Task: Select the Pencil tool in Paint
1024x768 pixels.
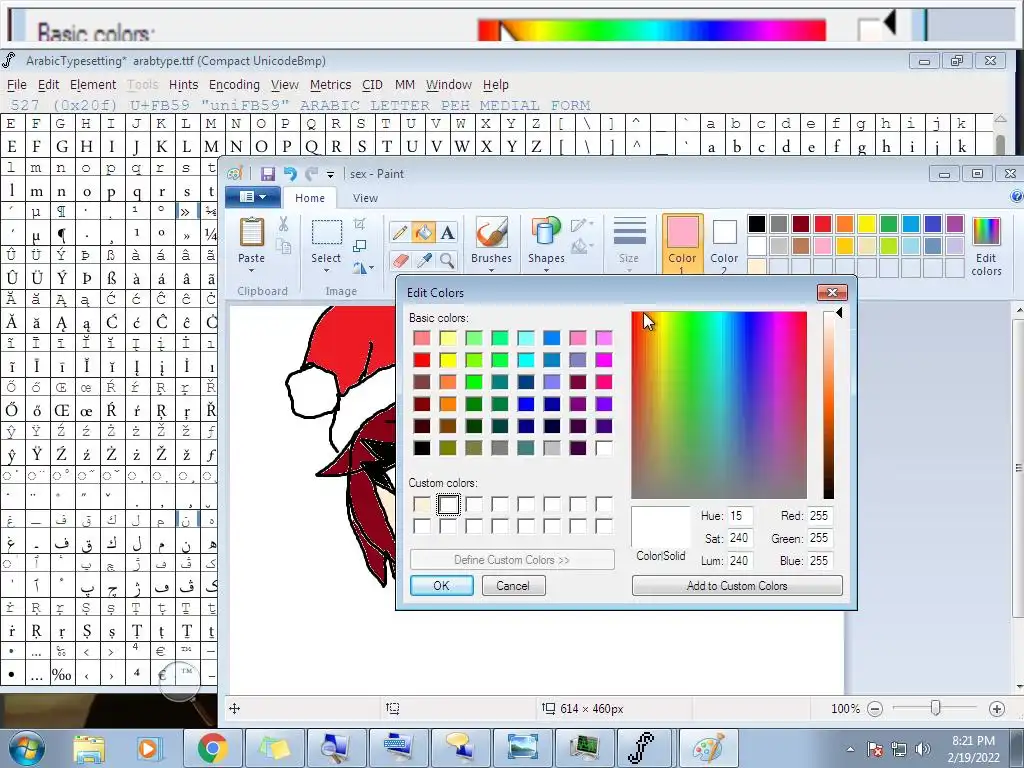Action: coord(400,232)
